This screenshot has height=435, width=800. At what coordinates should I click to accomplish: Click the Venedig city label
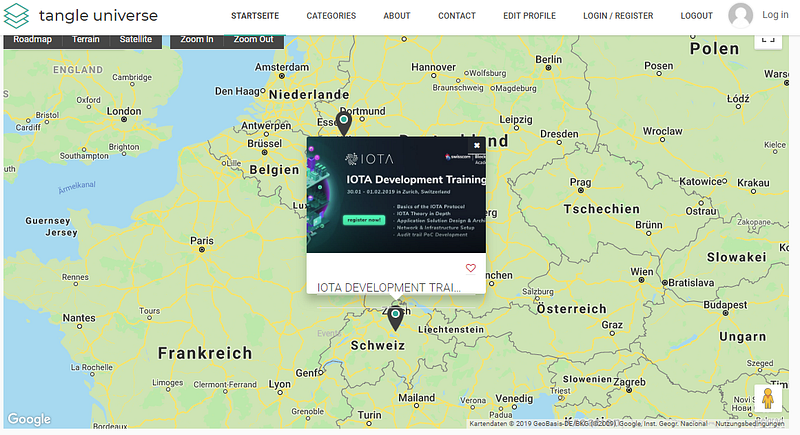[514, 398]
